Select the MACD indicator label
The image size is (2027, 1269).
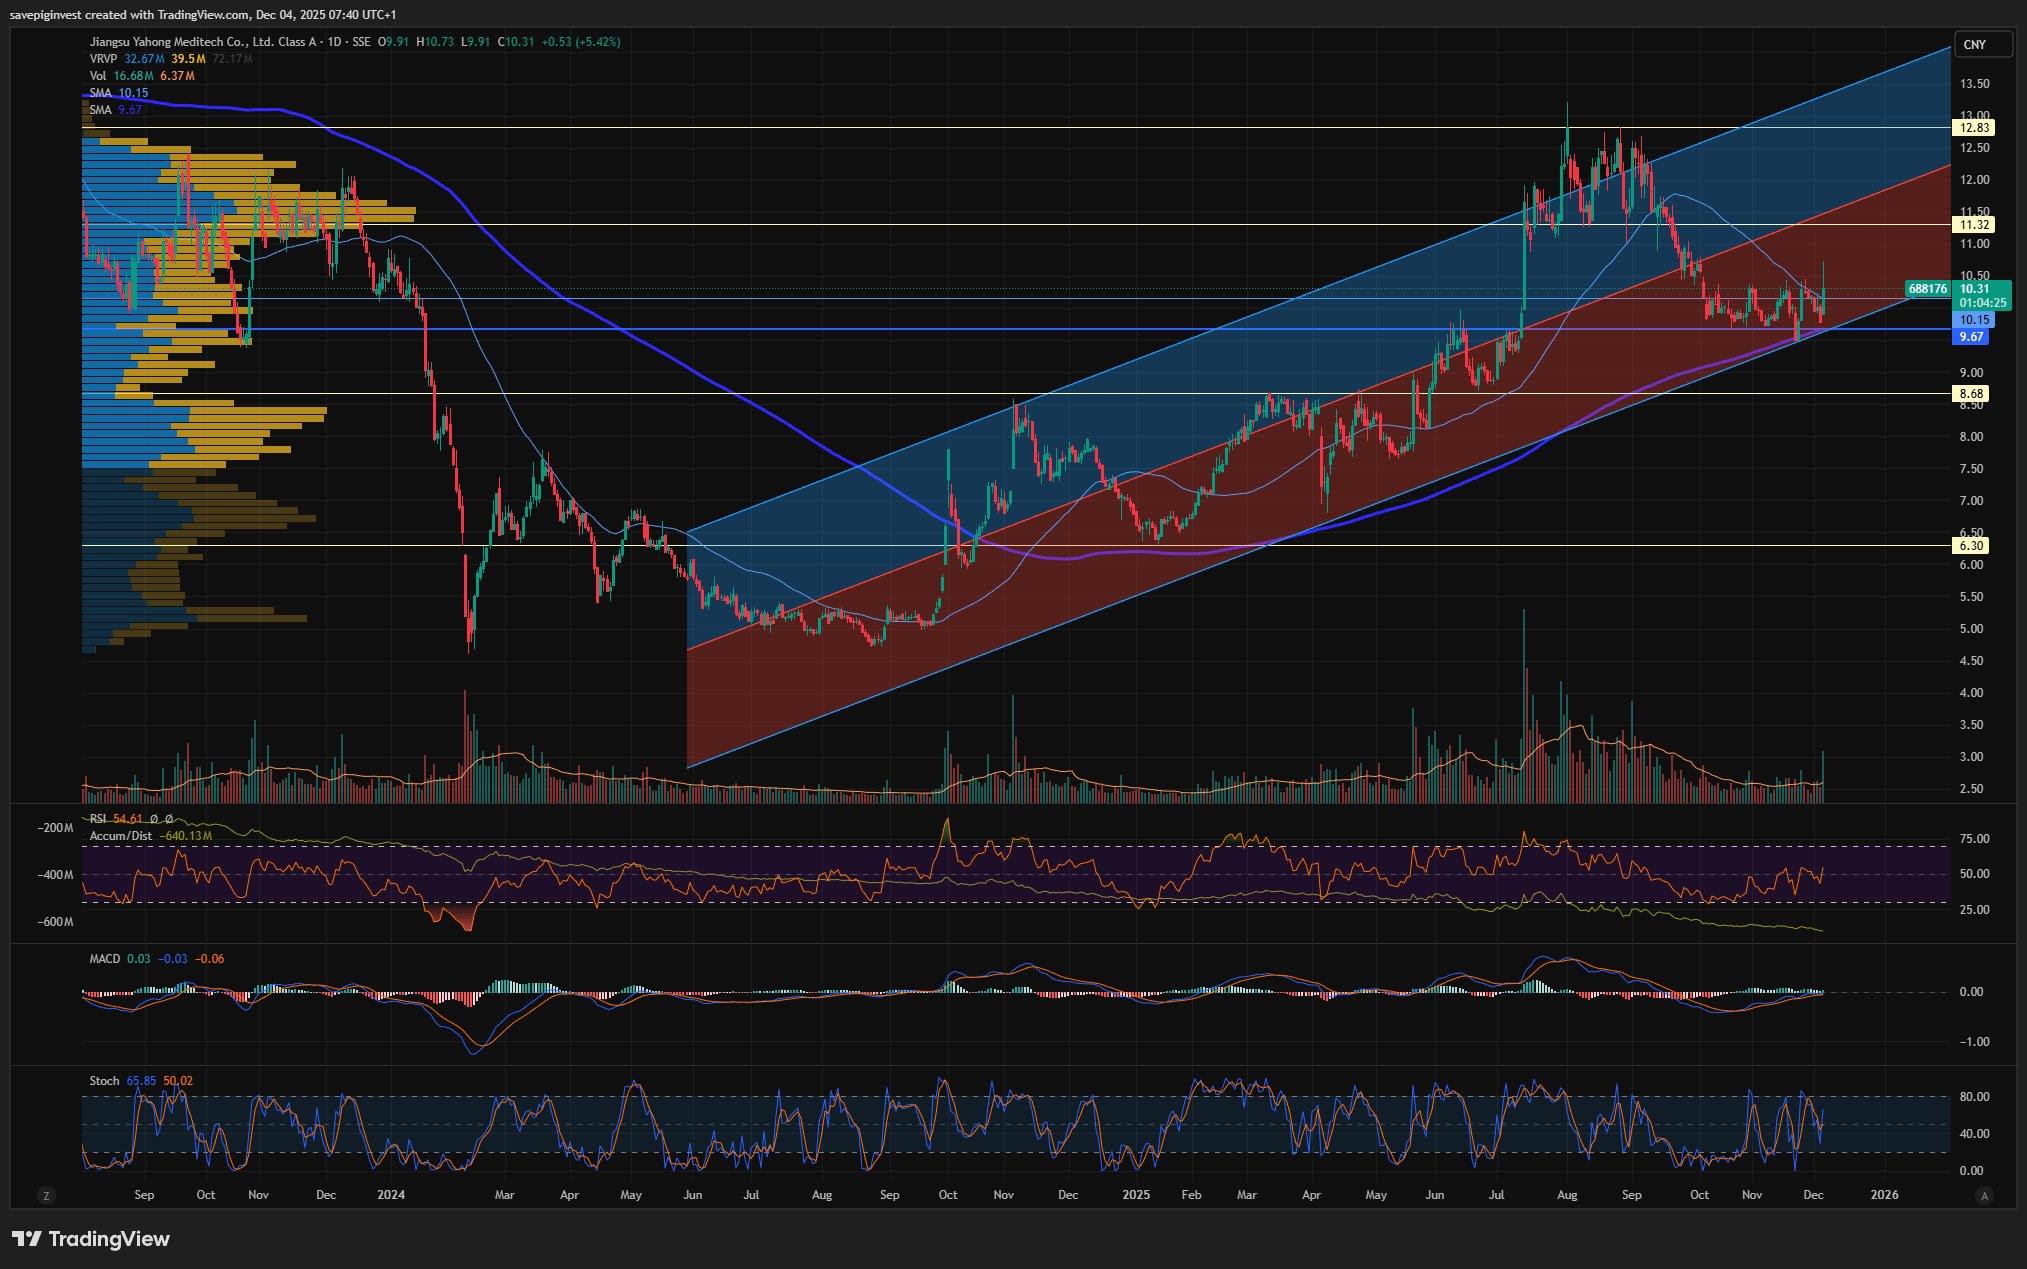point(104,959)
